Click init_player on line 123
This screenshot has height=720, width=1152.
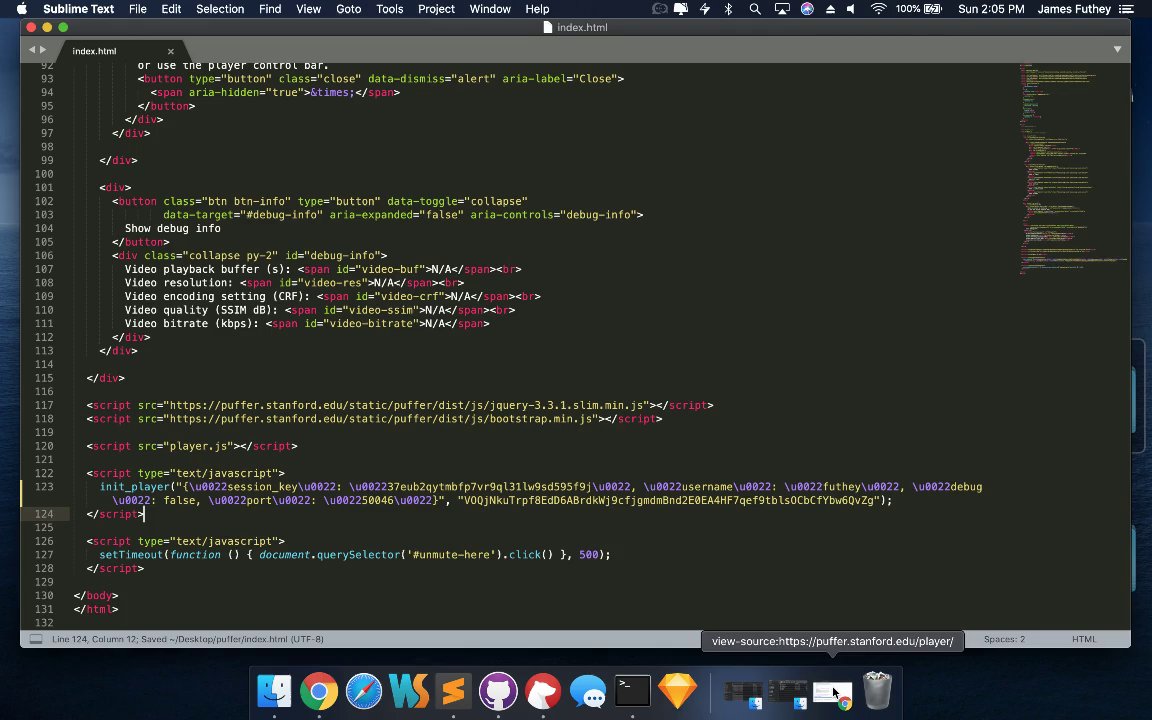[134, 487]
